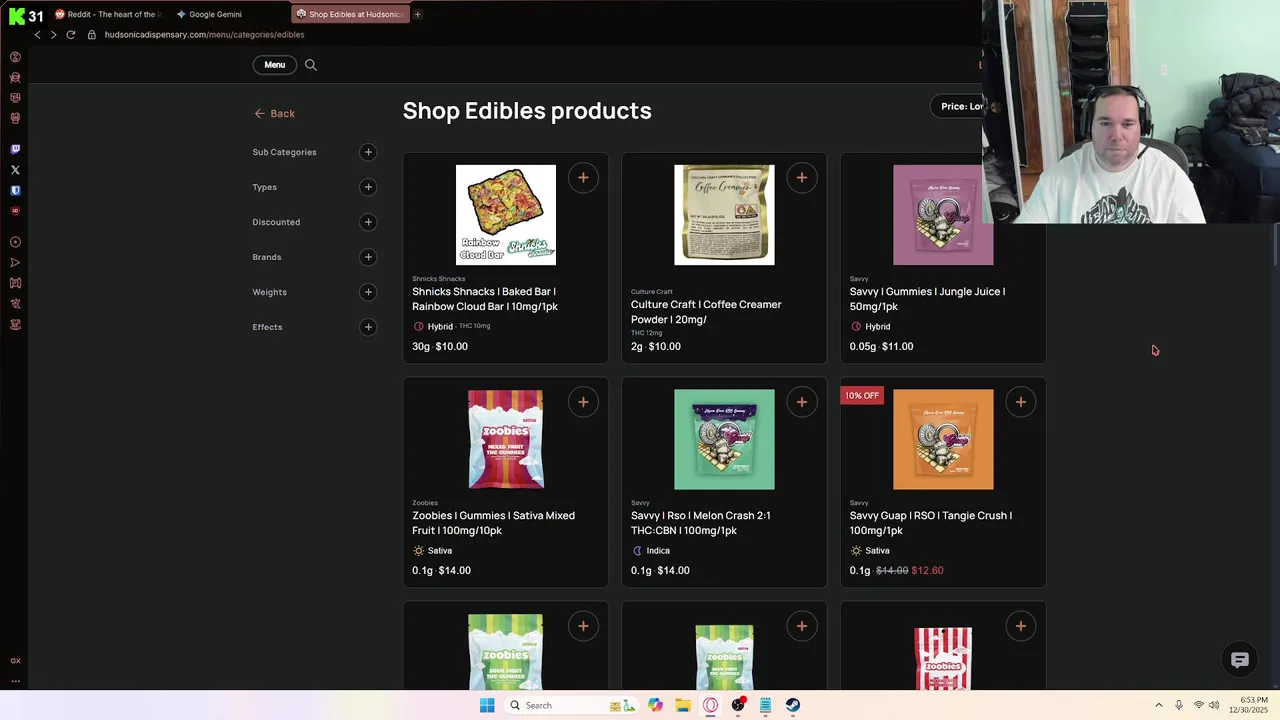Open Savvy Gummies Jungle Juice product title
The width and height of the screenshot is (1280, 720).
click(x=927, y=299)
